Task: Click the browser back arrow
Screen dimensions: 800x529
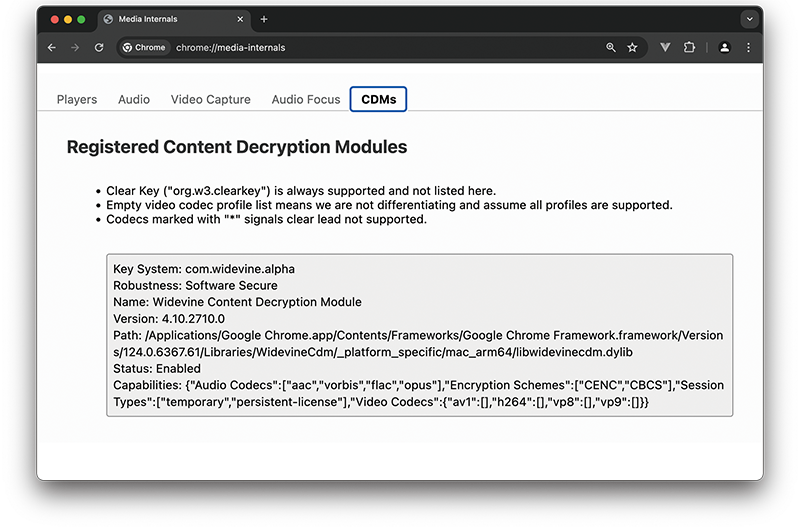Action: coord(52,47)
